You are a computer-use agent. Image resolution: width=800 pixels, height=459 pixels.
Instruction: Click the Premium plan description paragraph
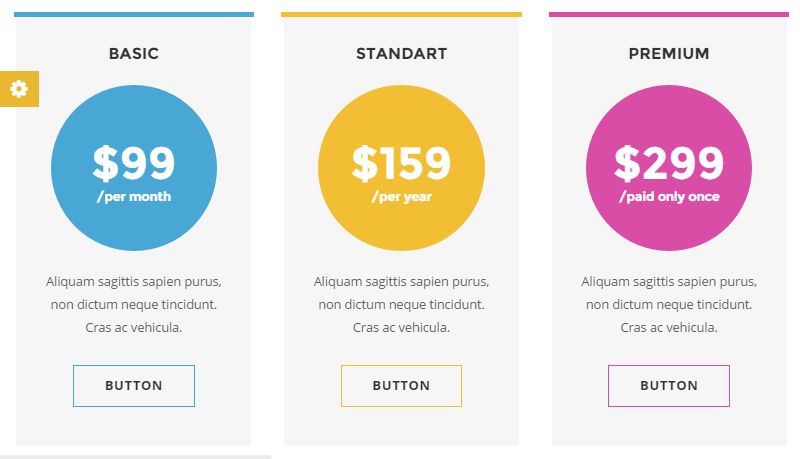coord(669,304)
